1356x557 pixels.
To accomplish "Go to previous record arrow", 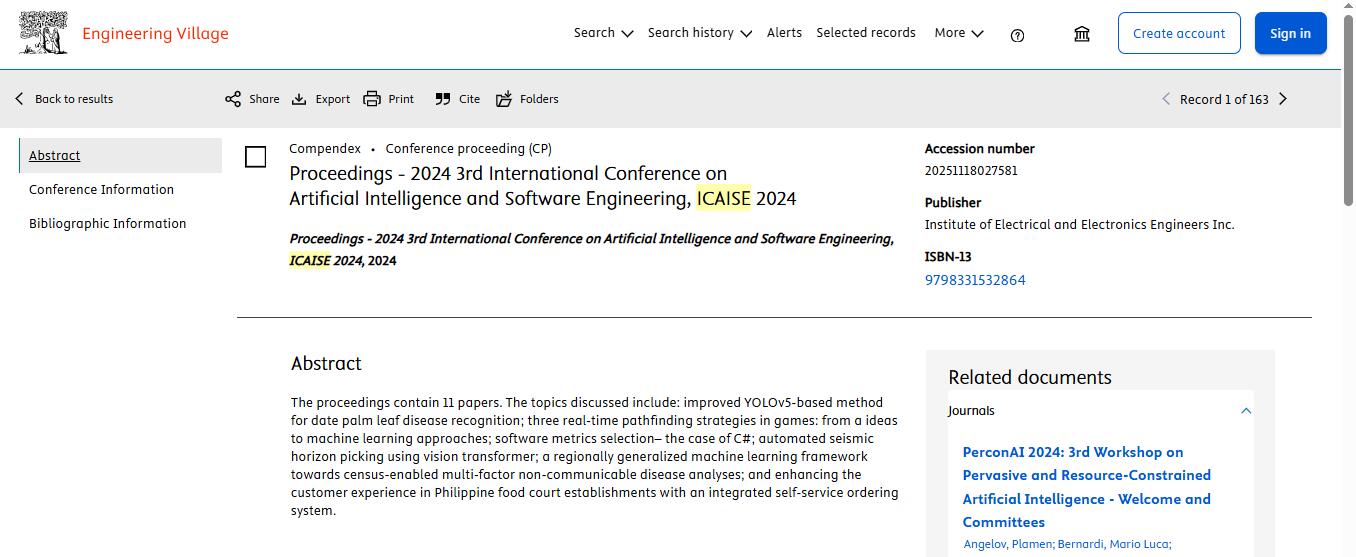I will click(x=1166, y=99).
